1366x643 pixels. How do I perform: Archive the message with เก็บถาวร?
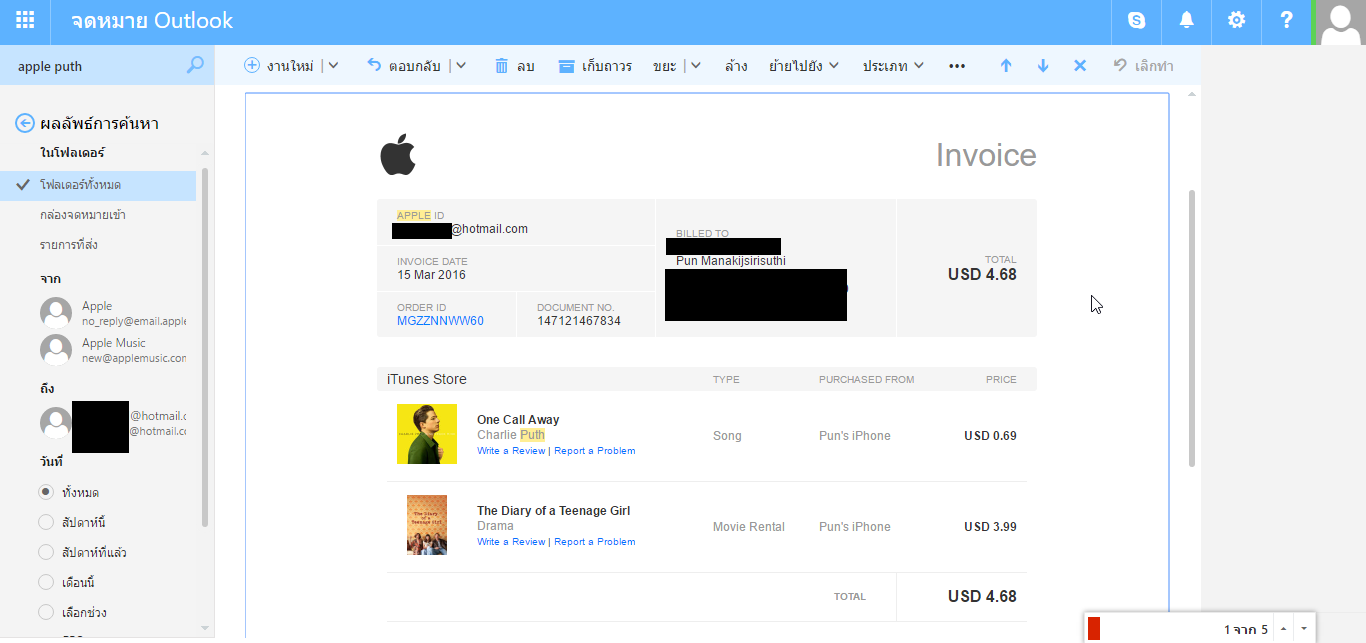594,66
